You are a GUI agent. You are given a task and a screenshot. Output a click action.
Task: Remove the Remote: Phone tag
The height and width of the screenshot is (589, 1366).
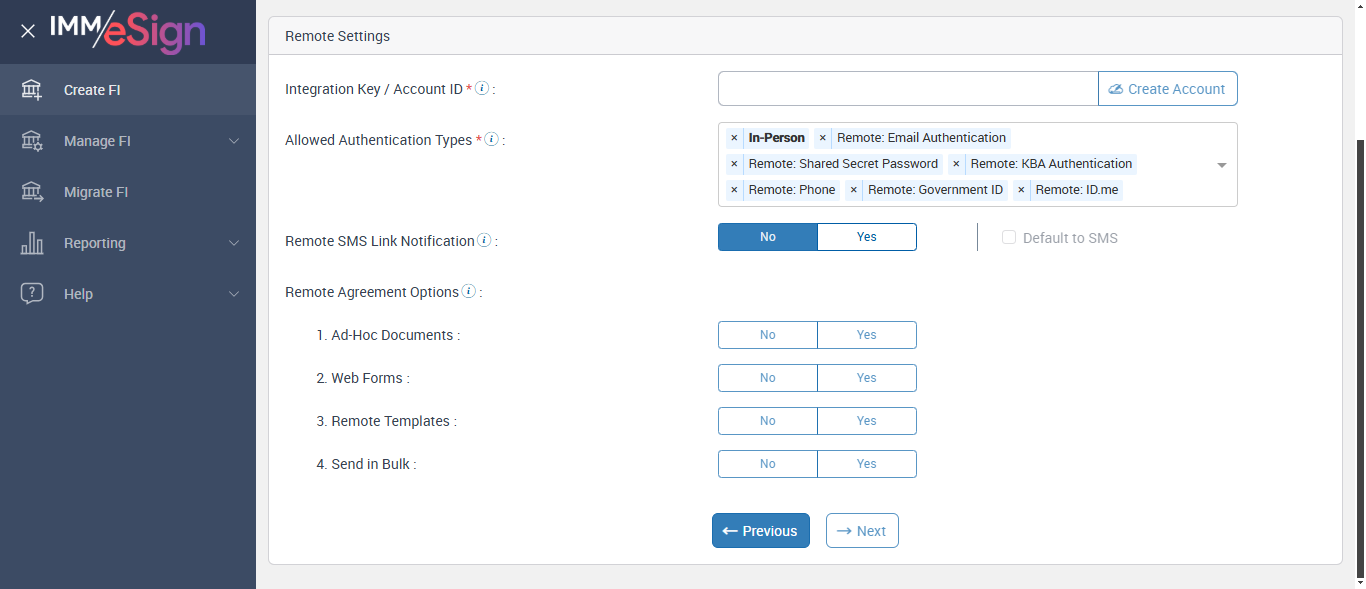(734, 190)
